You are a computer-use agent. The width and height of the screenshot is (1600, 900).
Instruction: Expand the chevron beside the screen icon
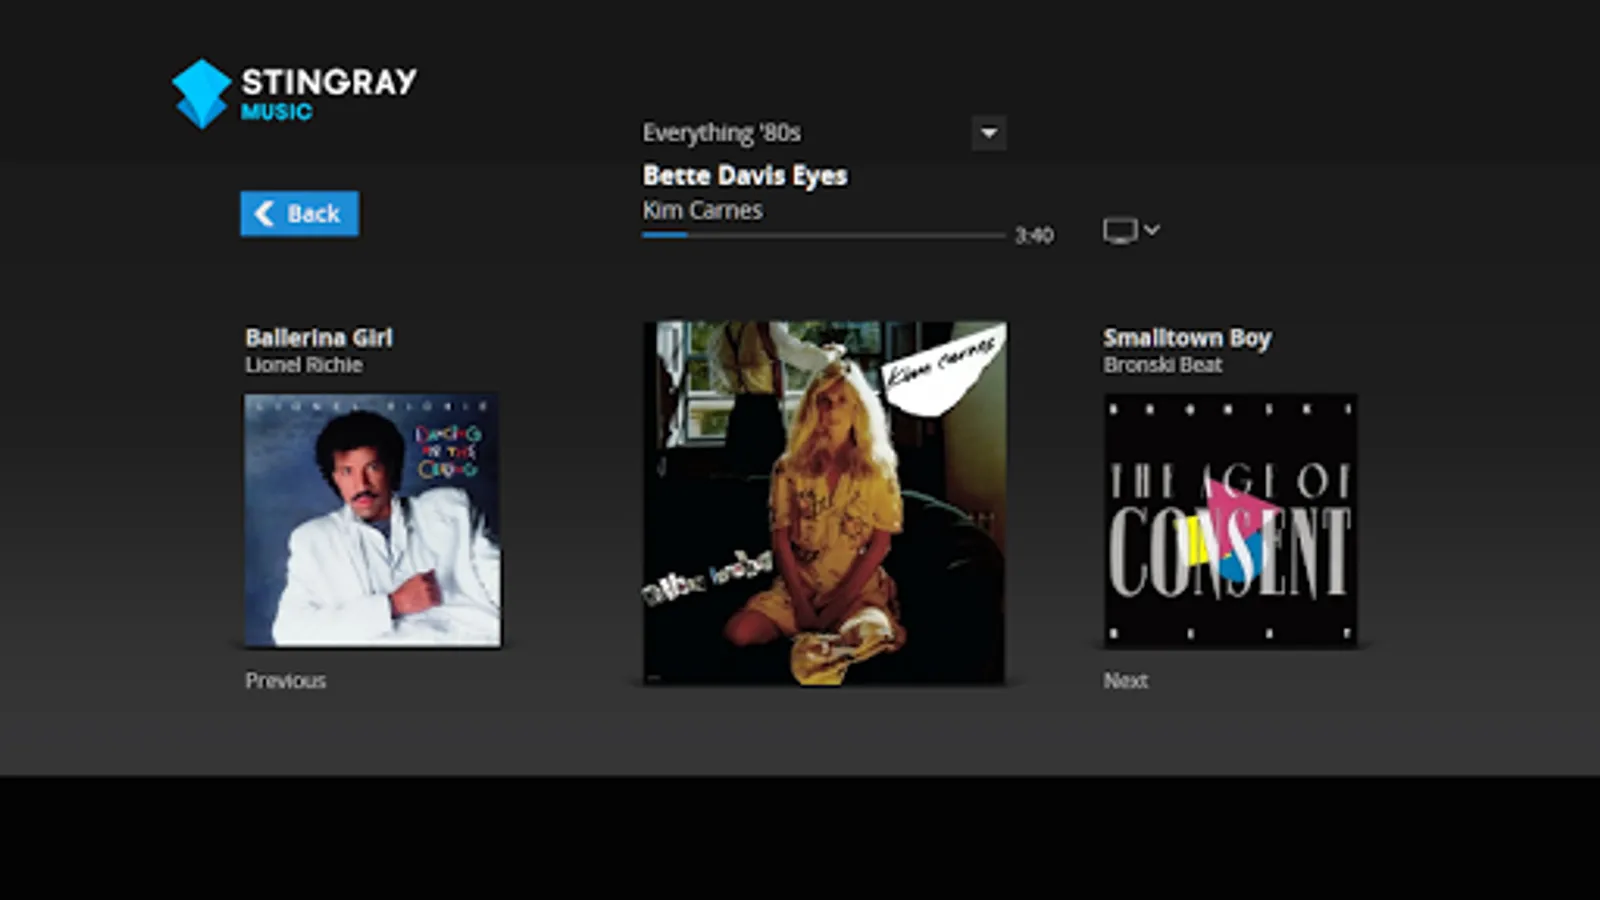coord(1152,230)
